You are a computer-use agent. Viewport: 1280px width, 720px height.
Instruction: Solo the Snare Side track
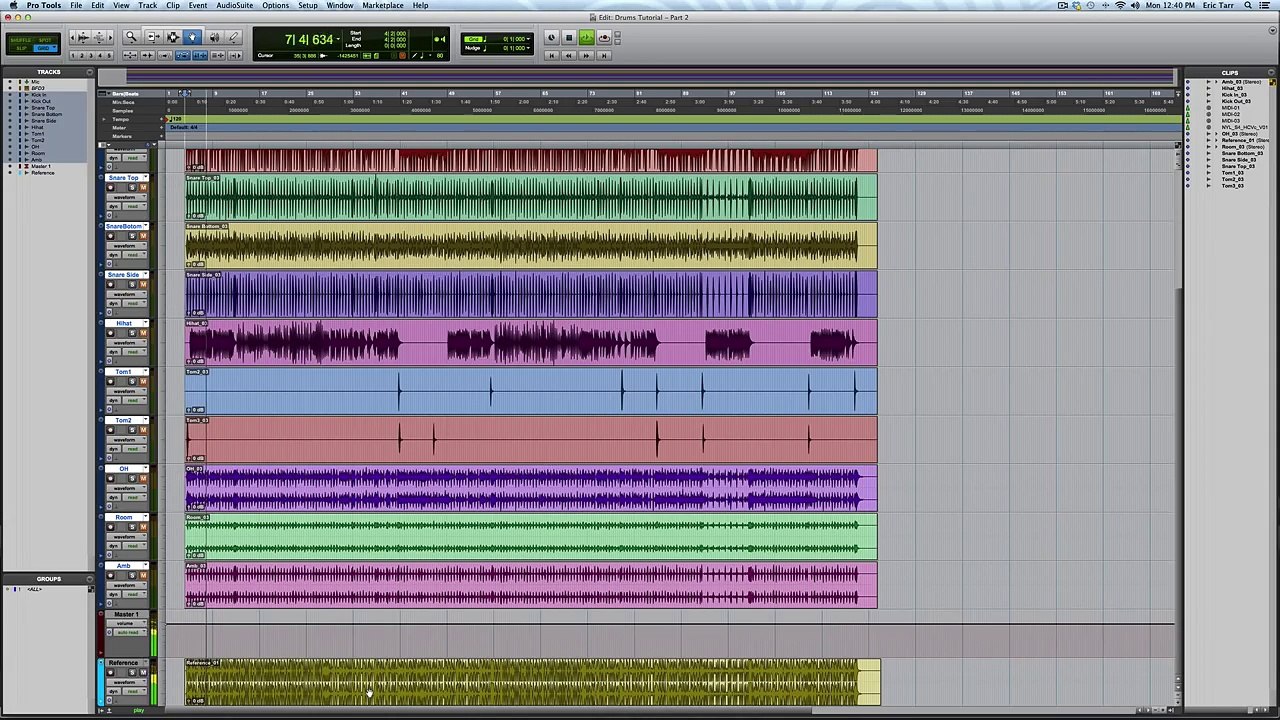pyautogui.click(x=132, y=285)
